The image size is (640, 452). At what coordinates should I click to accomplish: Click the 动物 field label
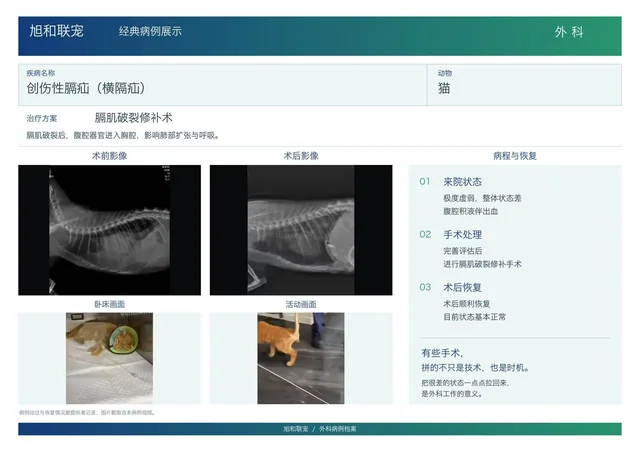tap(445, 73)
